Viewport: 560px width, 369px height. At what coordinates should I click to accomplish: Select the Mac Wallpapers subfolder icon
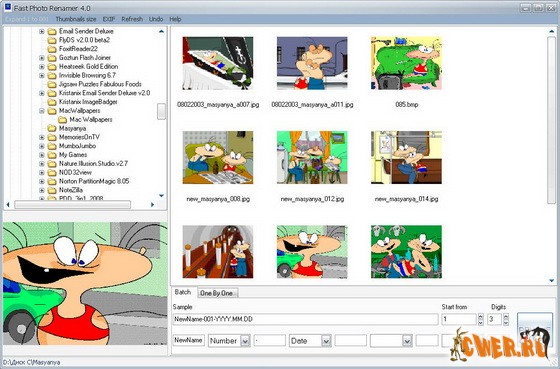click(62, 120)
